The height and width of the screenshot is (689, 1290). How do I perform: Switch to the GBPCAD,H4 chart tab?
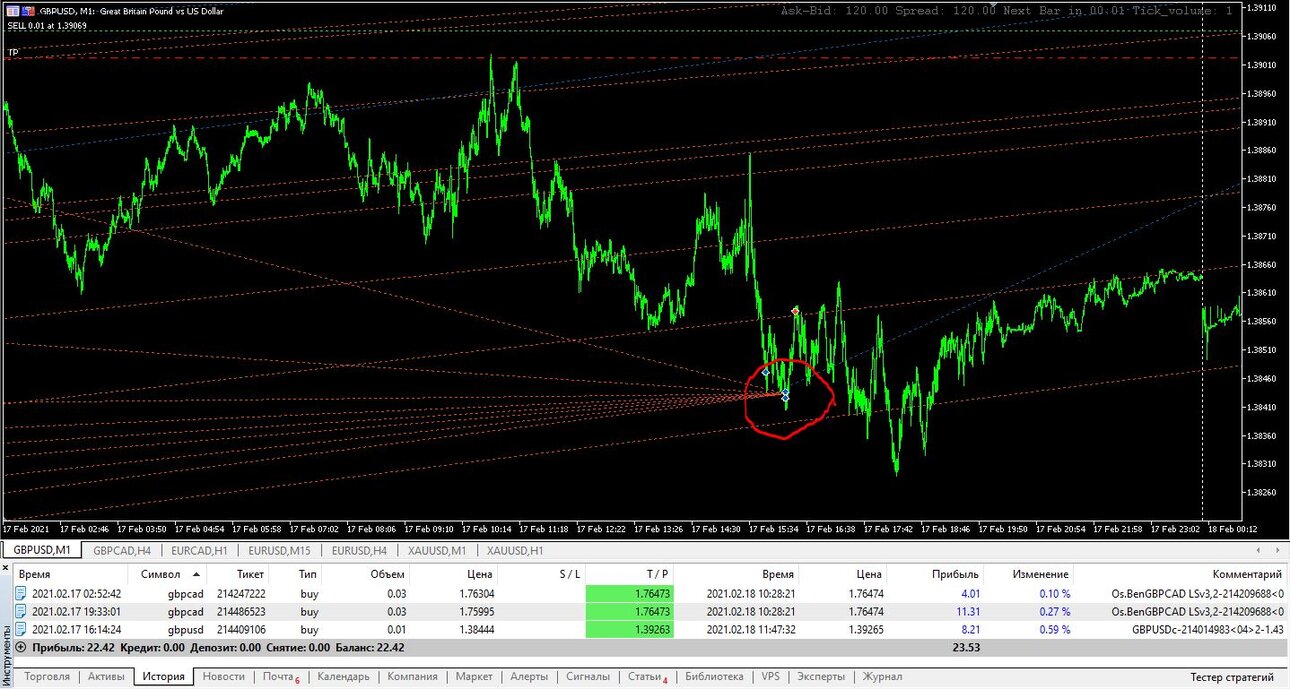[122, 550]
